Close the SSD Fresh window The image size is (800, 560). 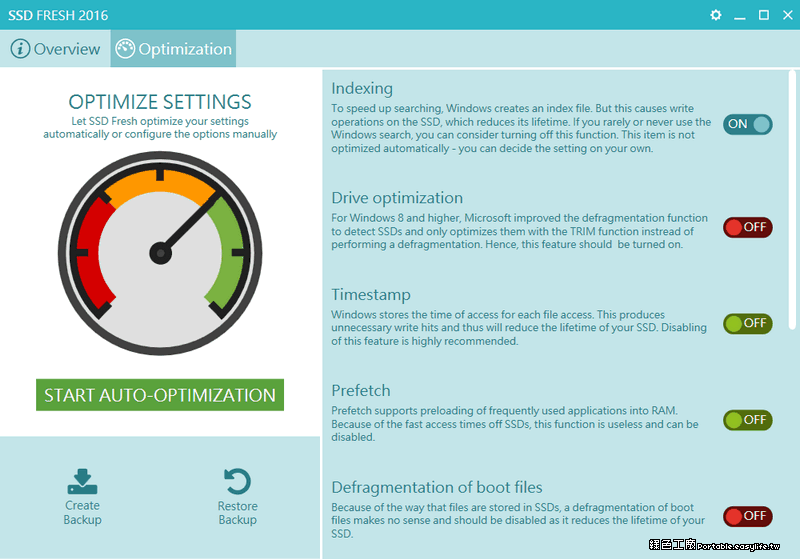coord(788,15)
